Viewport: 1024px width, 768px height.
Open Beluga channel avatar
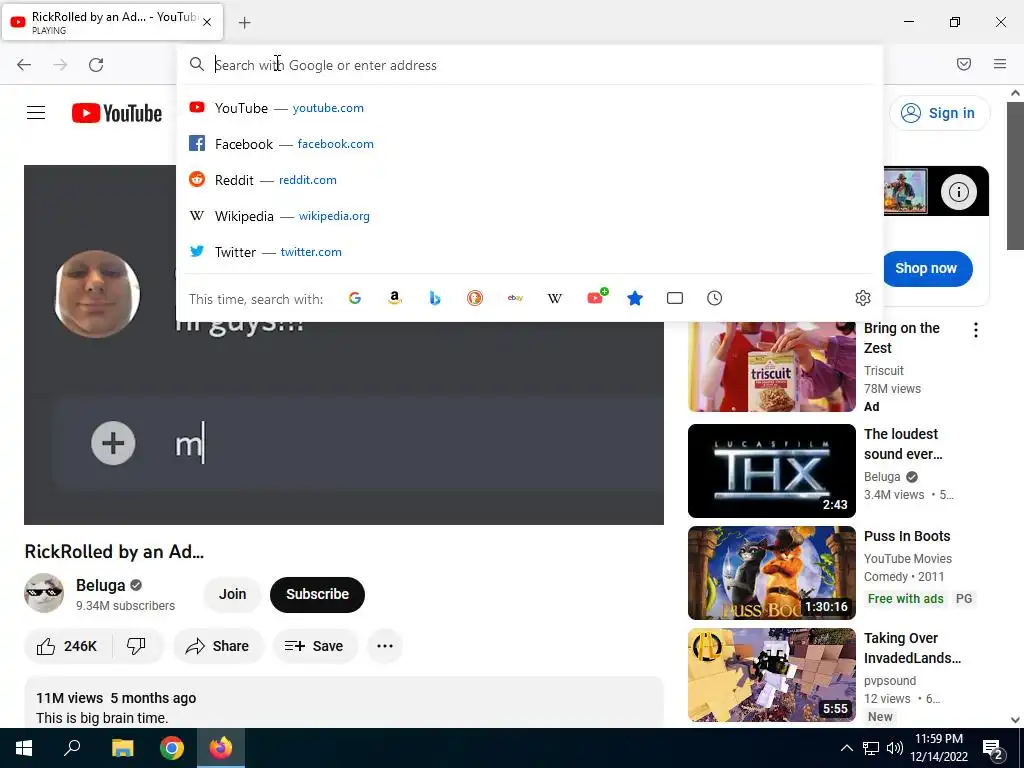(x=44, y=593)
